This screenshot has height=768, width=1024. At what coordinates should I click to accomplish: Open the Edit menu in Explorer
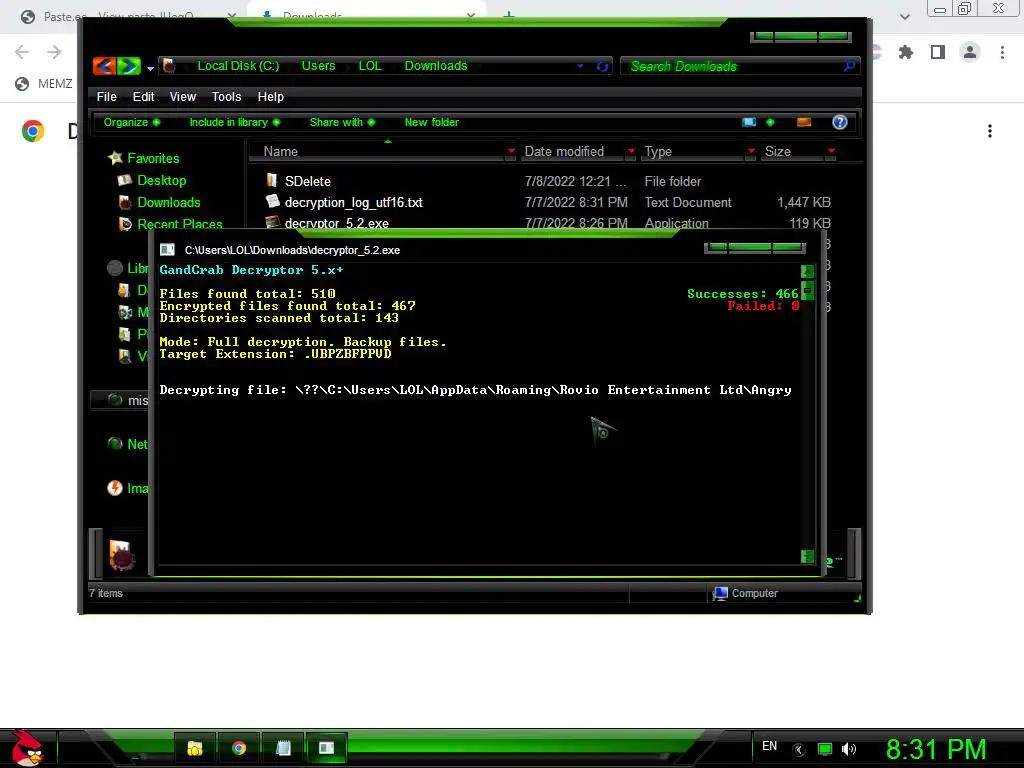tap(143, 97)
